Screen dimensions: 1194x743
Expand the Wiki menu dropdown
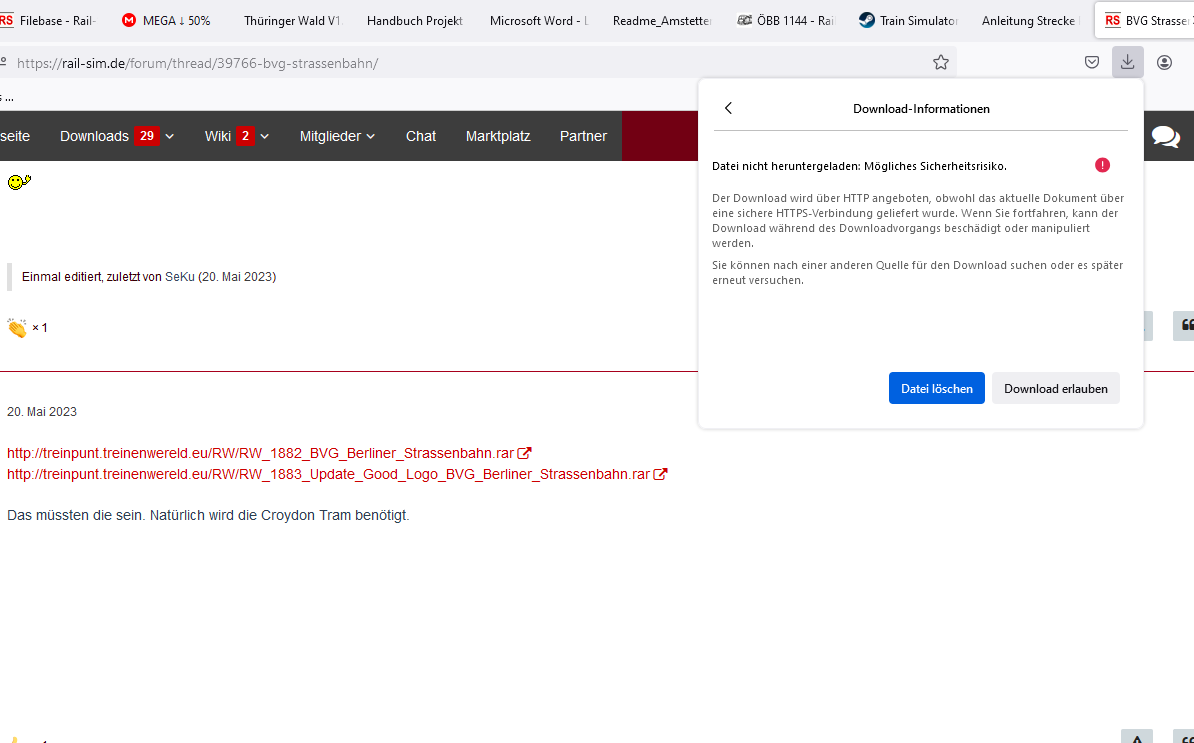coord(264,136)
